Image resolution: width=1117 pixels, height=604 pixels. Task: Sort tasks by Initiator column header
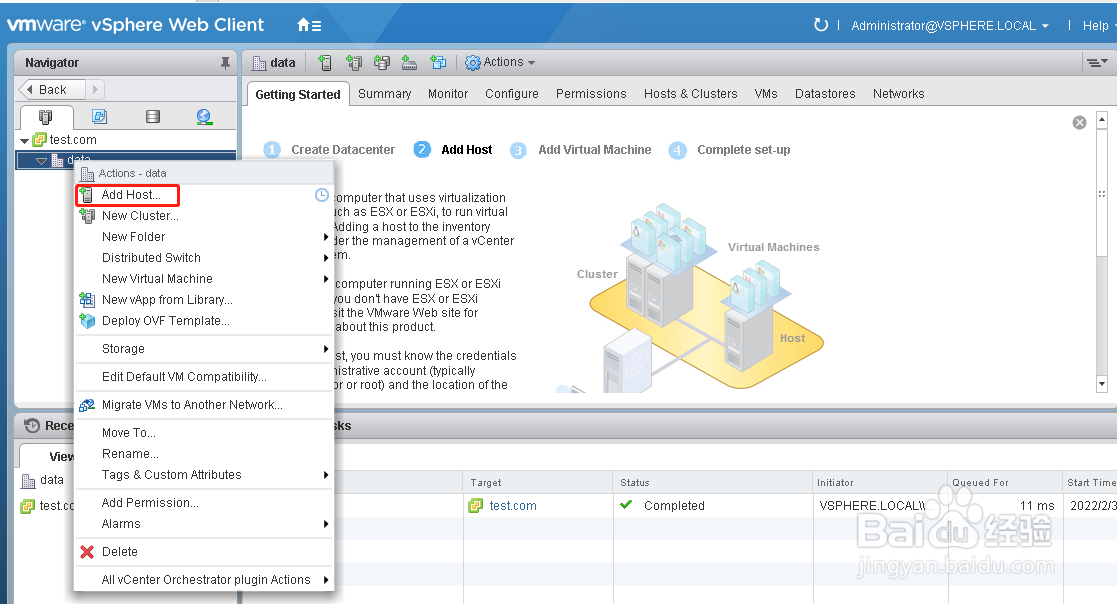click(x=880, y=482)
